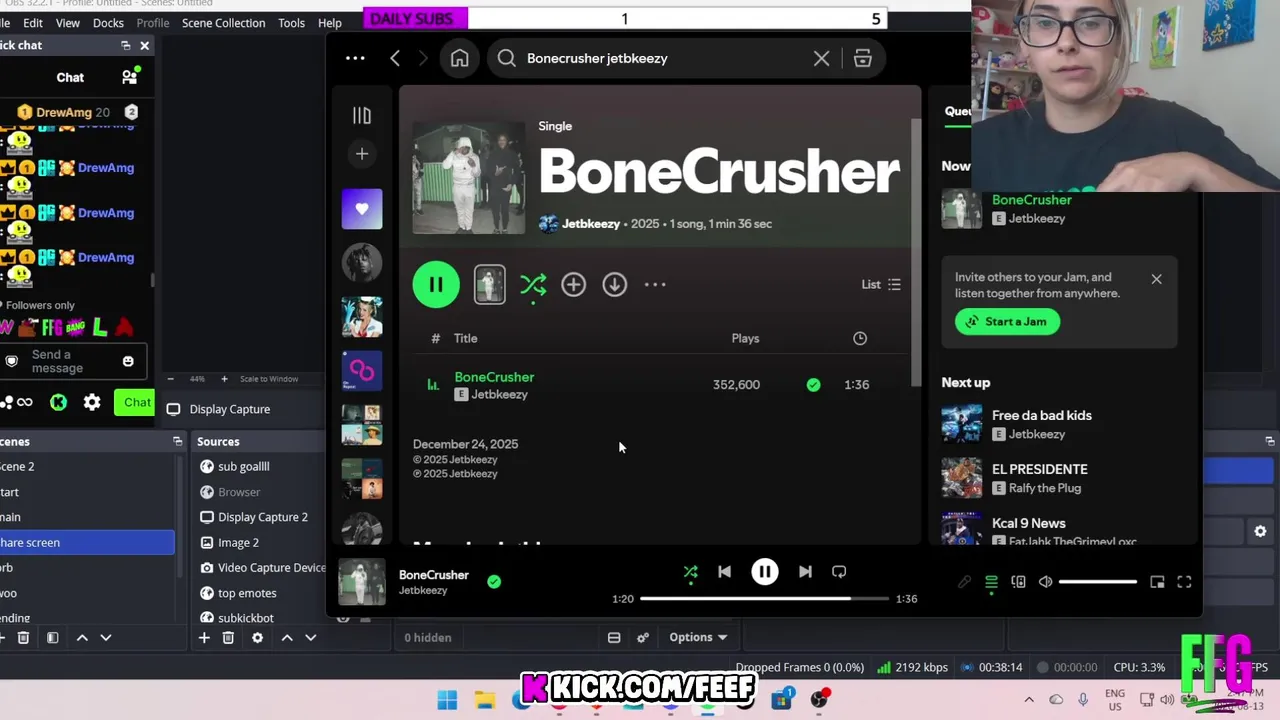Click the lyrics microphone icon

pyautogui.click(x=964, y=582)
